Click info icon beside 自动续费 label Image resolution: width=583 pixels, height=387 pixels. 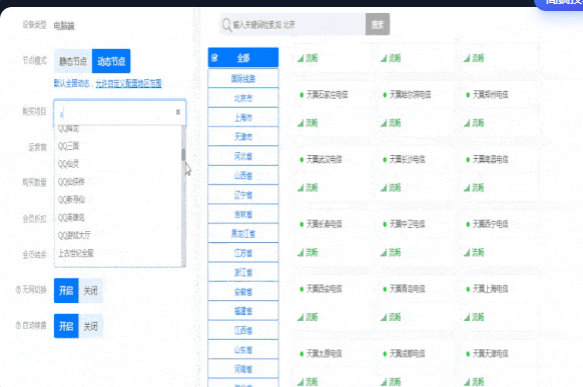pyautogui.click(x=18, y=326)
